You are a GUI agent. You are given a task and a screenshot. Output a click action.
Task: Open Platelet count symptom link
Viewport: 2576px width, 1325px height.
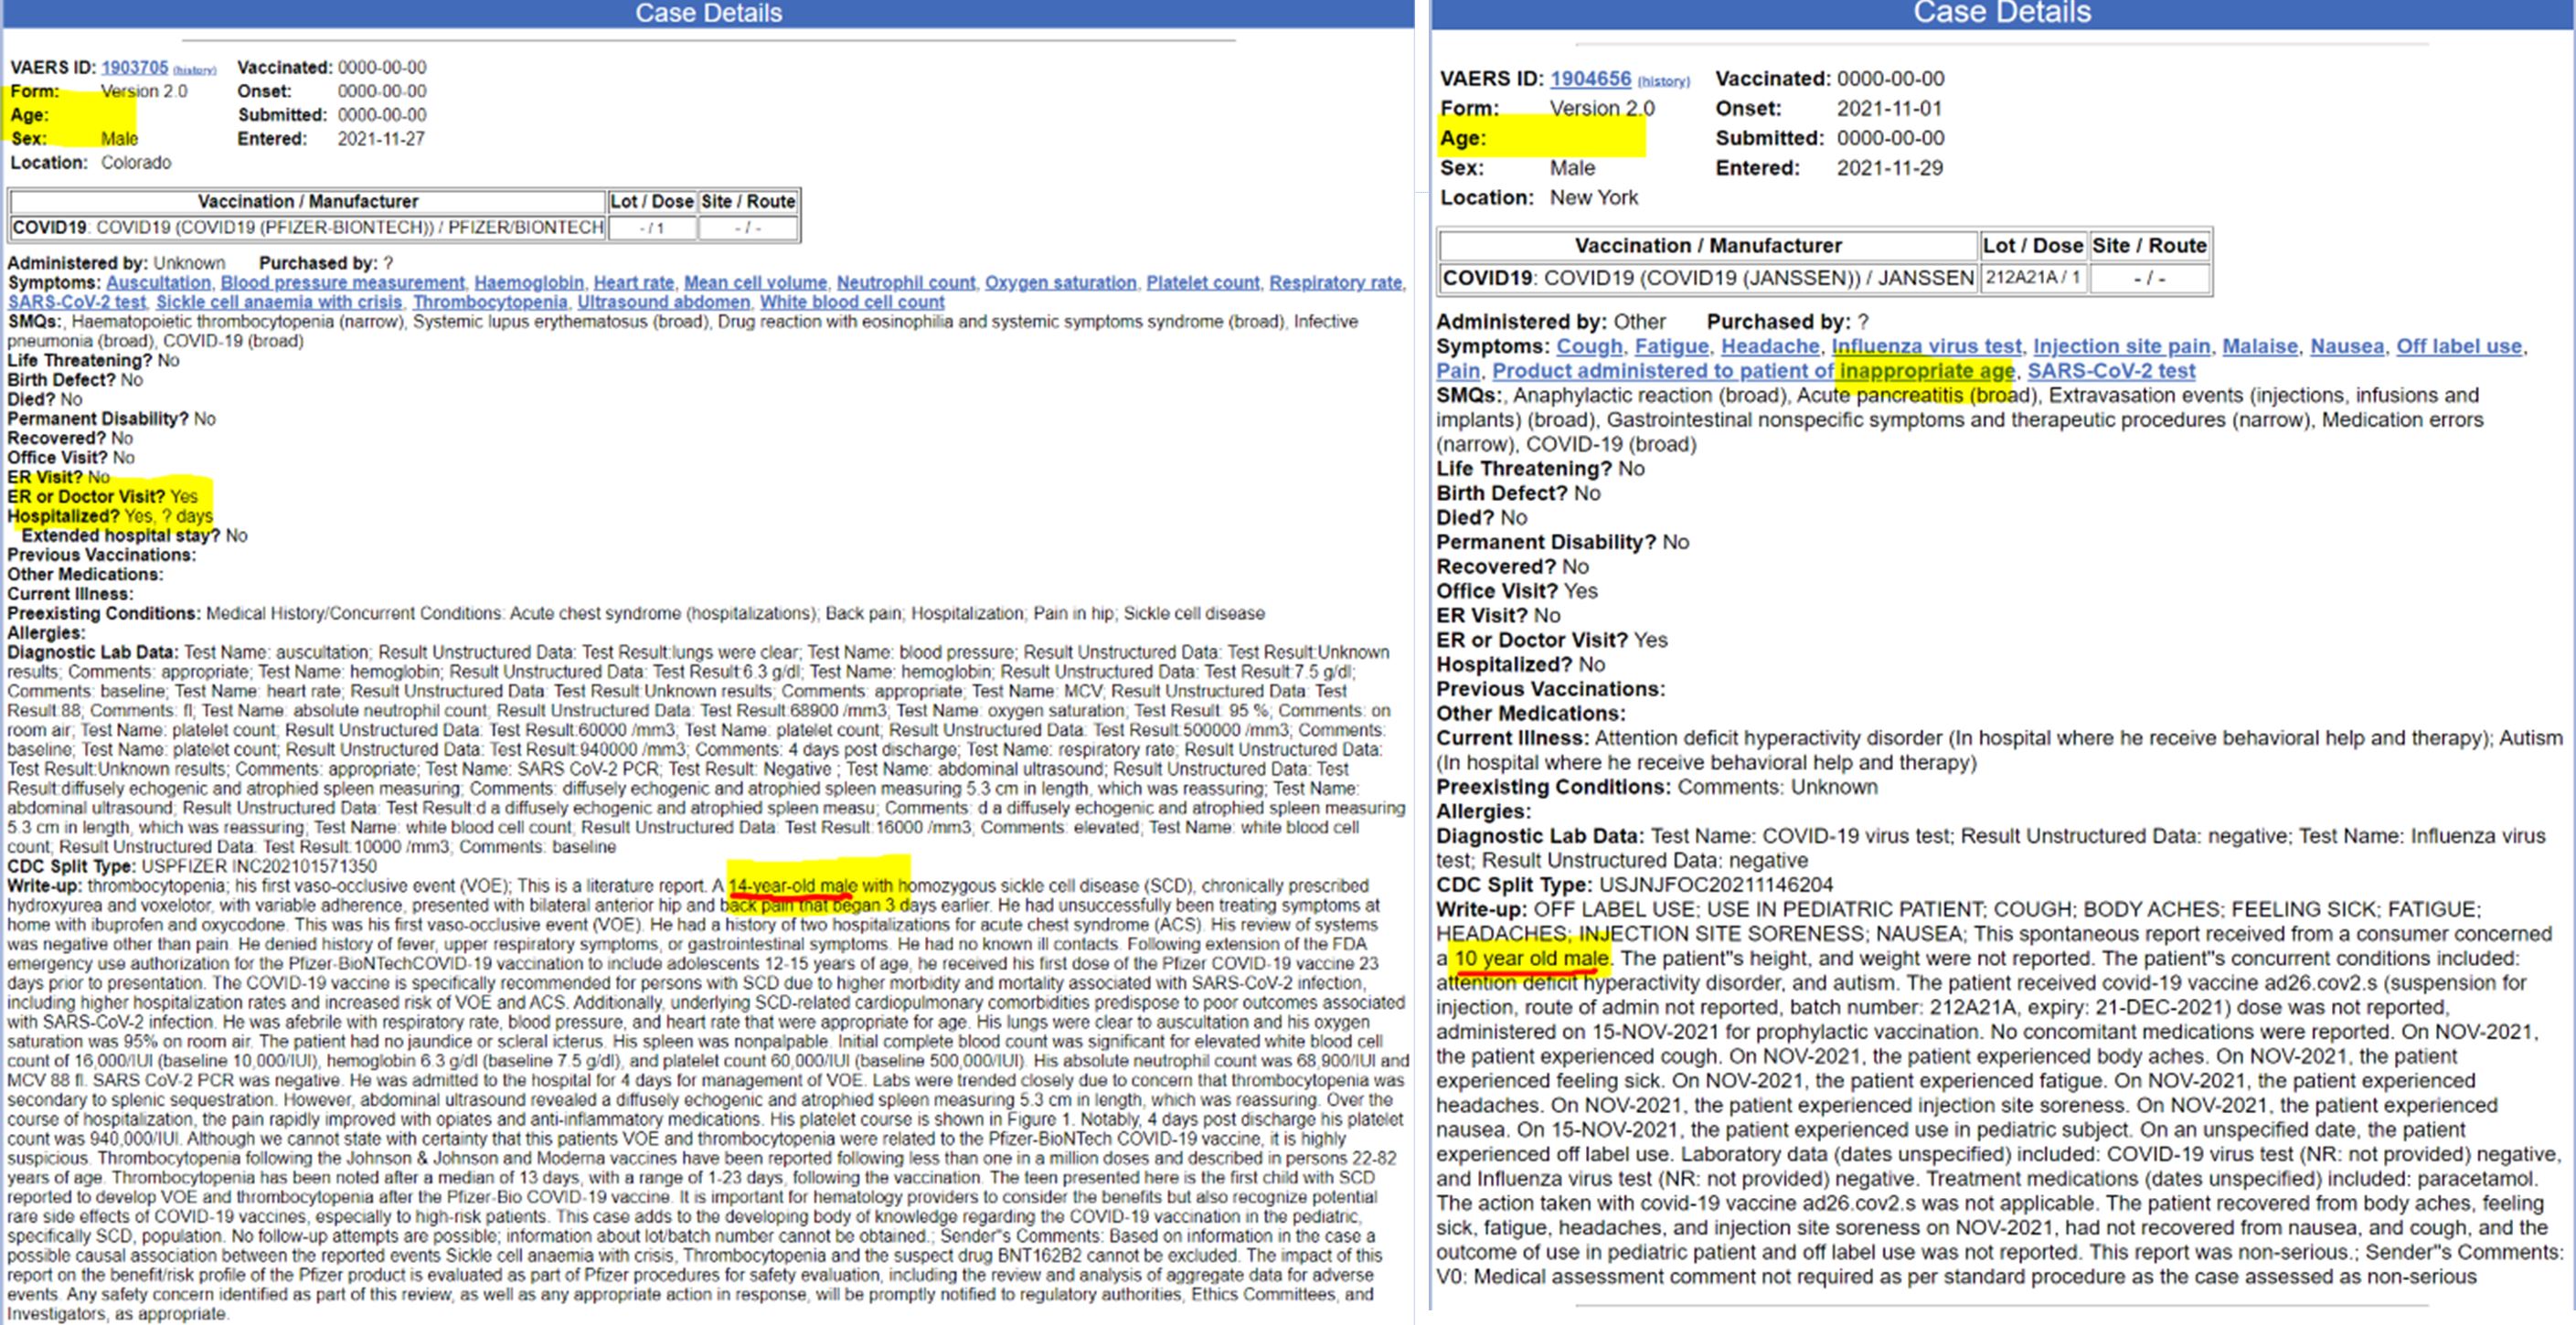1202,283
